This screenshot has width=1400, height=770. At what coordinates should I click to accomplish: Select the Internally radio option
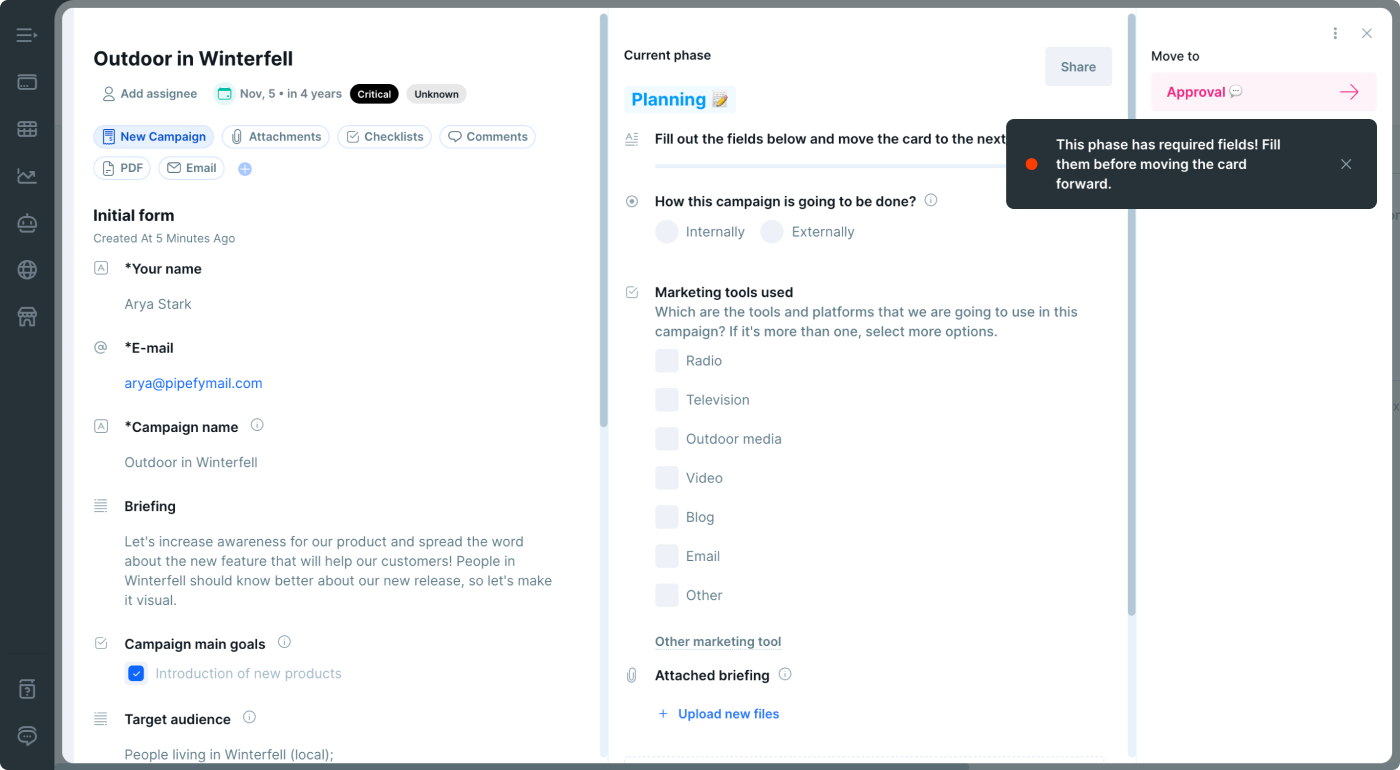[x=667, y=231]
